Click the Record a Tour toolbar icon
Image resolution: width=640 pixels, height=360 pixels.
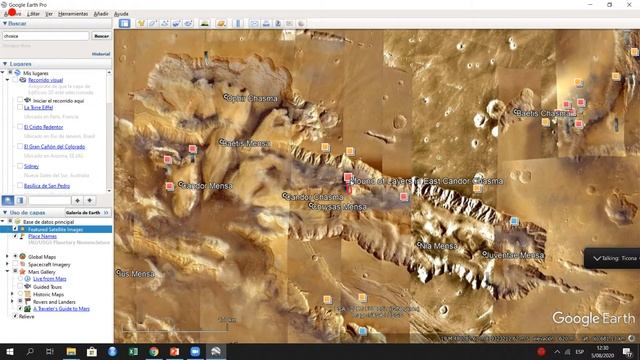(188, 23)
